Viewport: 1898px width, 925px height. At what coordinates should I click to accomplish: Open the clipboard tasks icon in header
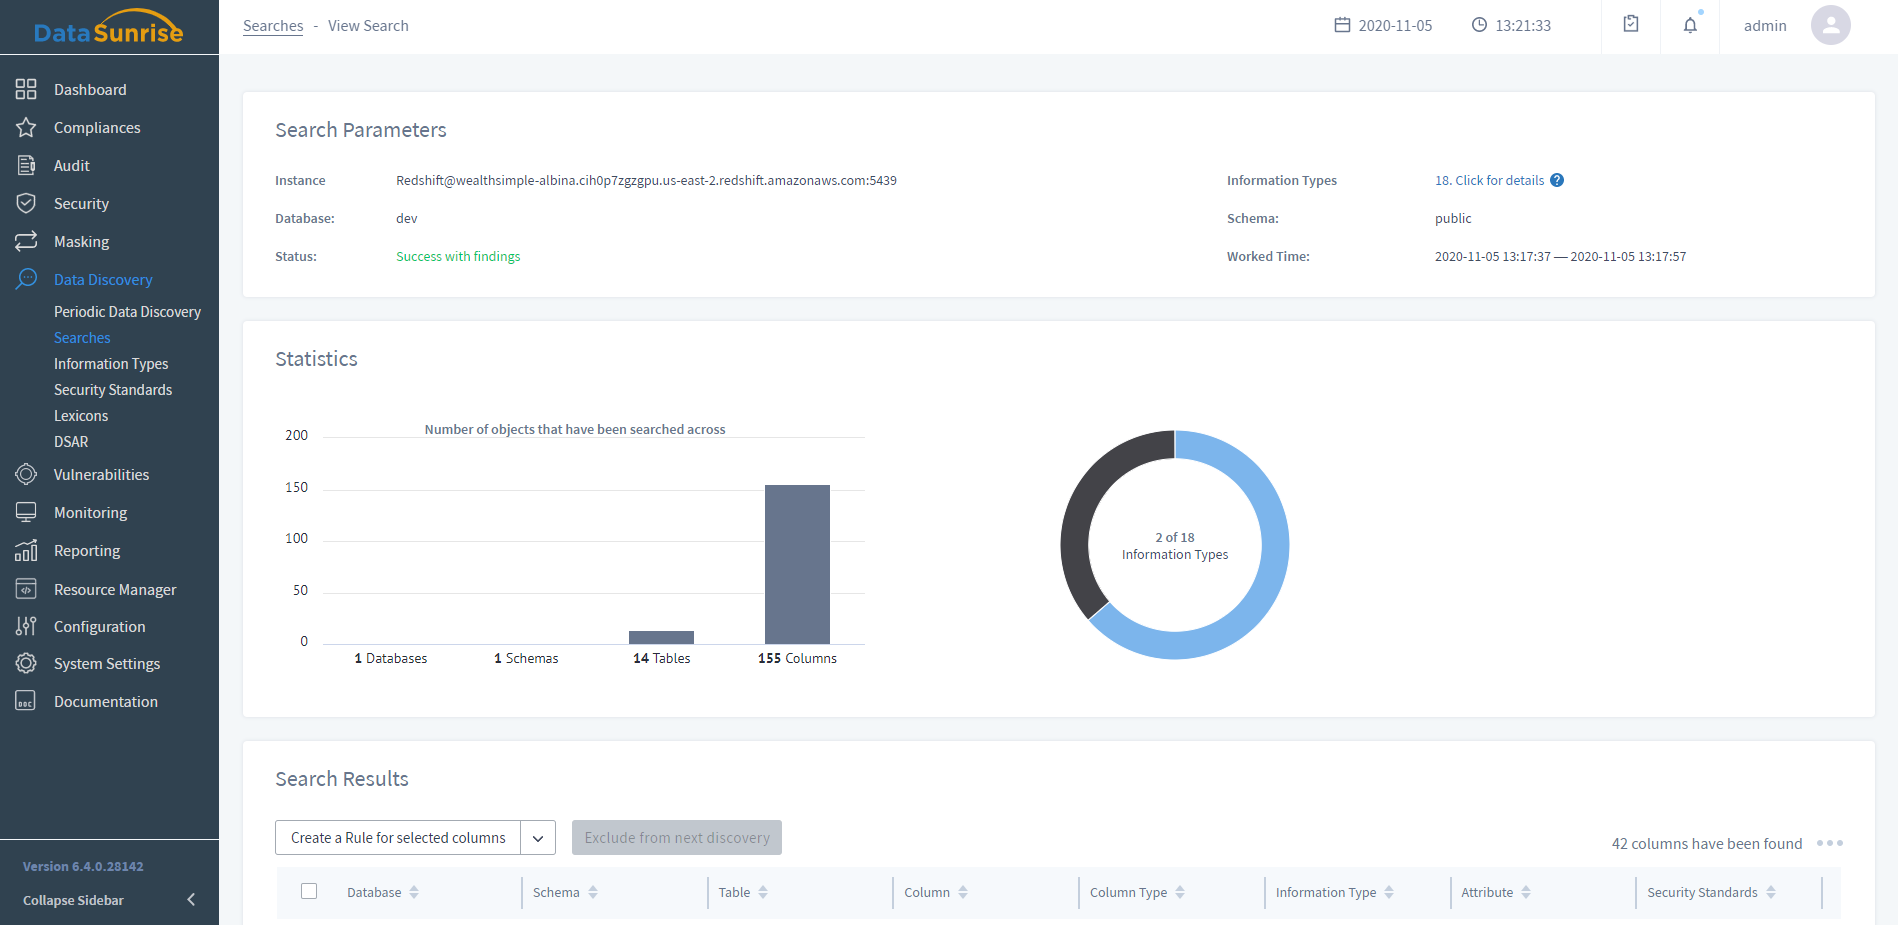[x=1631, y=24]
